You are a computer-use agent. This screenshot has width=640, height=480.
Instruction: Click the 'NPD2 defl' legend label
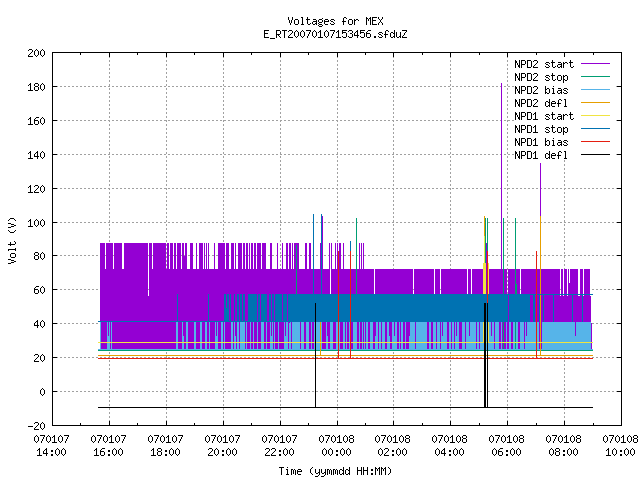tap(541, 103)
